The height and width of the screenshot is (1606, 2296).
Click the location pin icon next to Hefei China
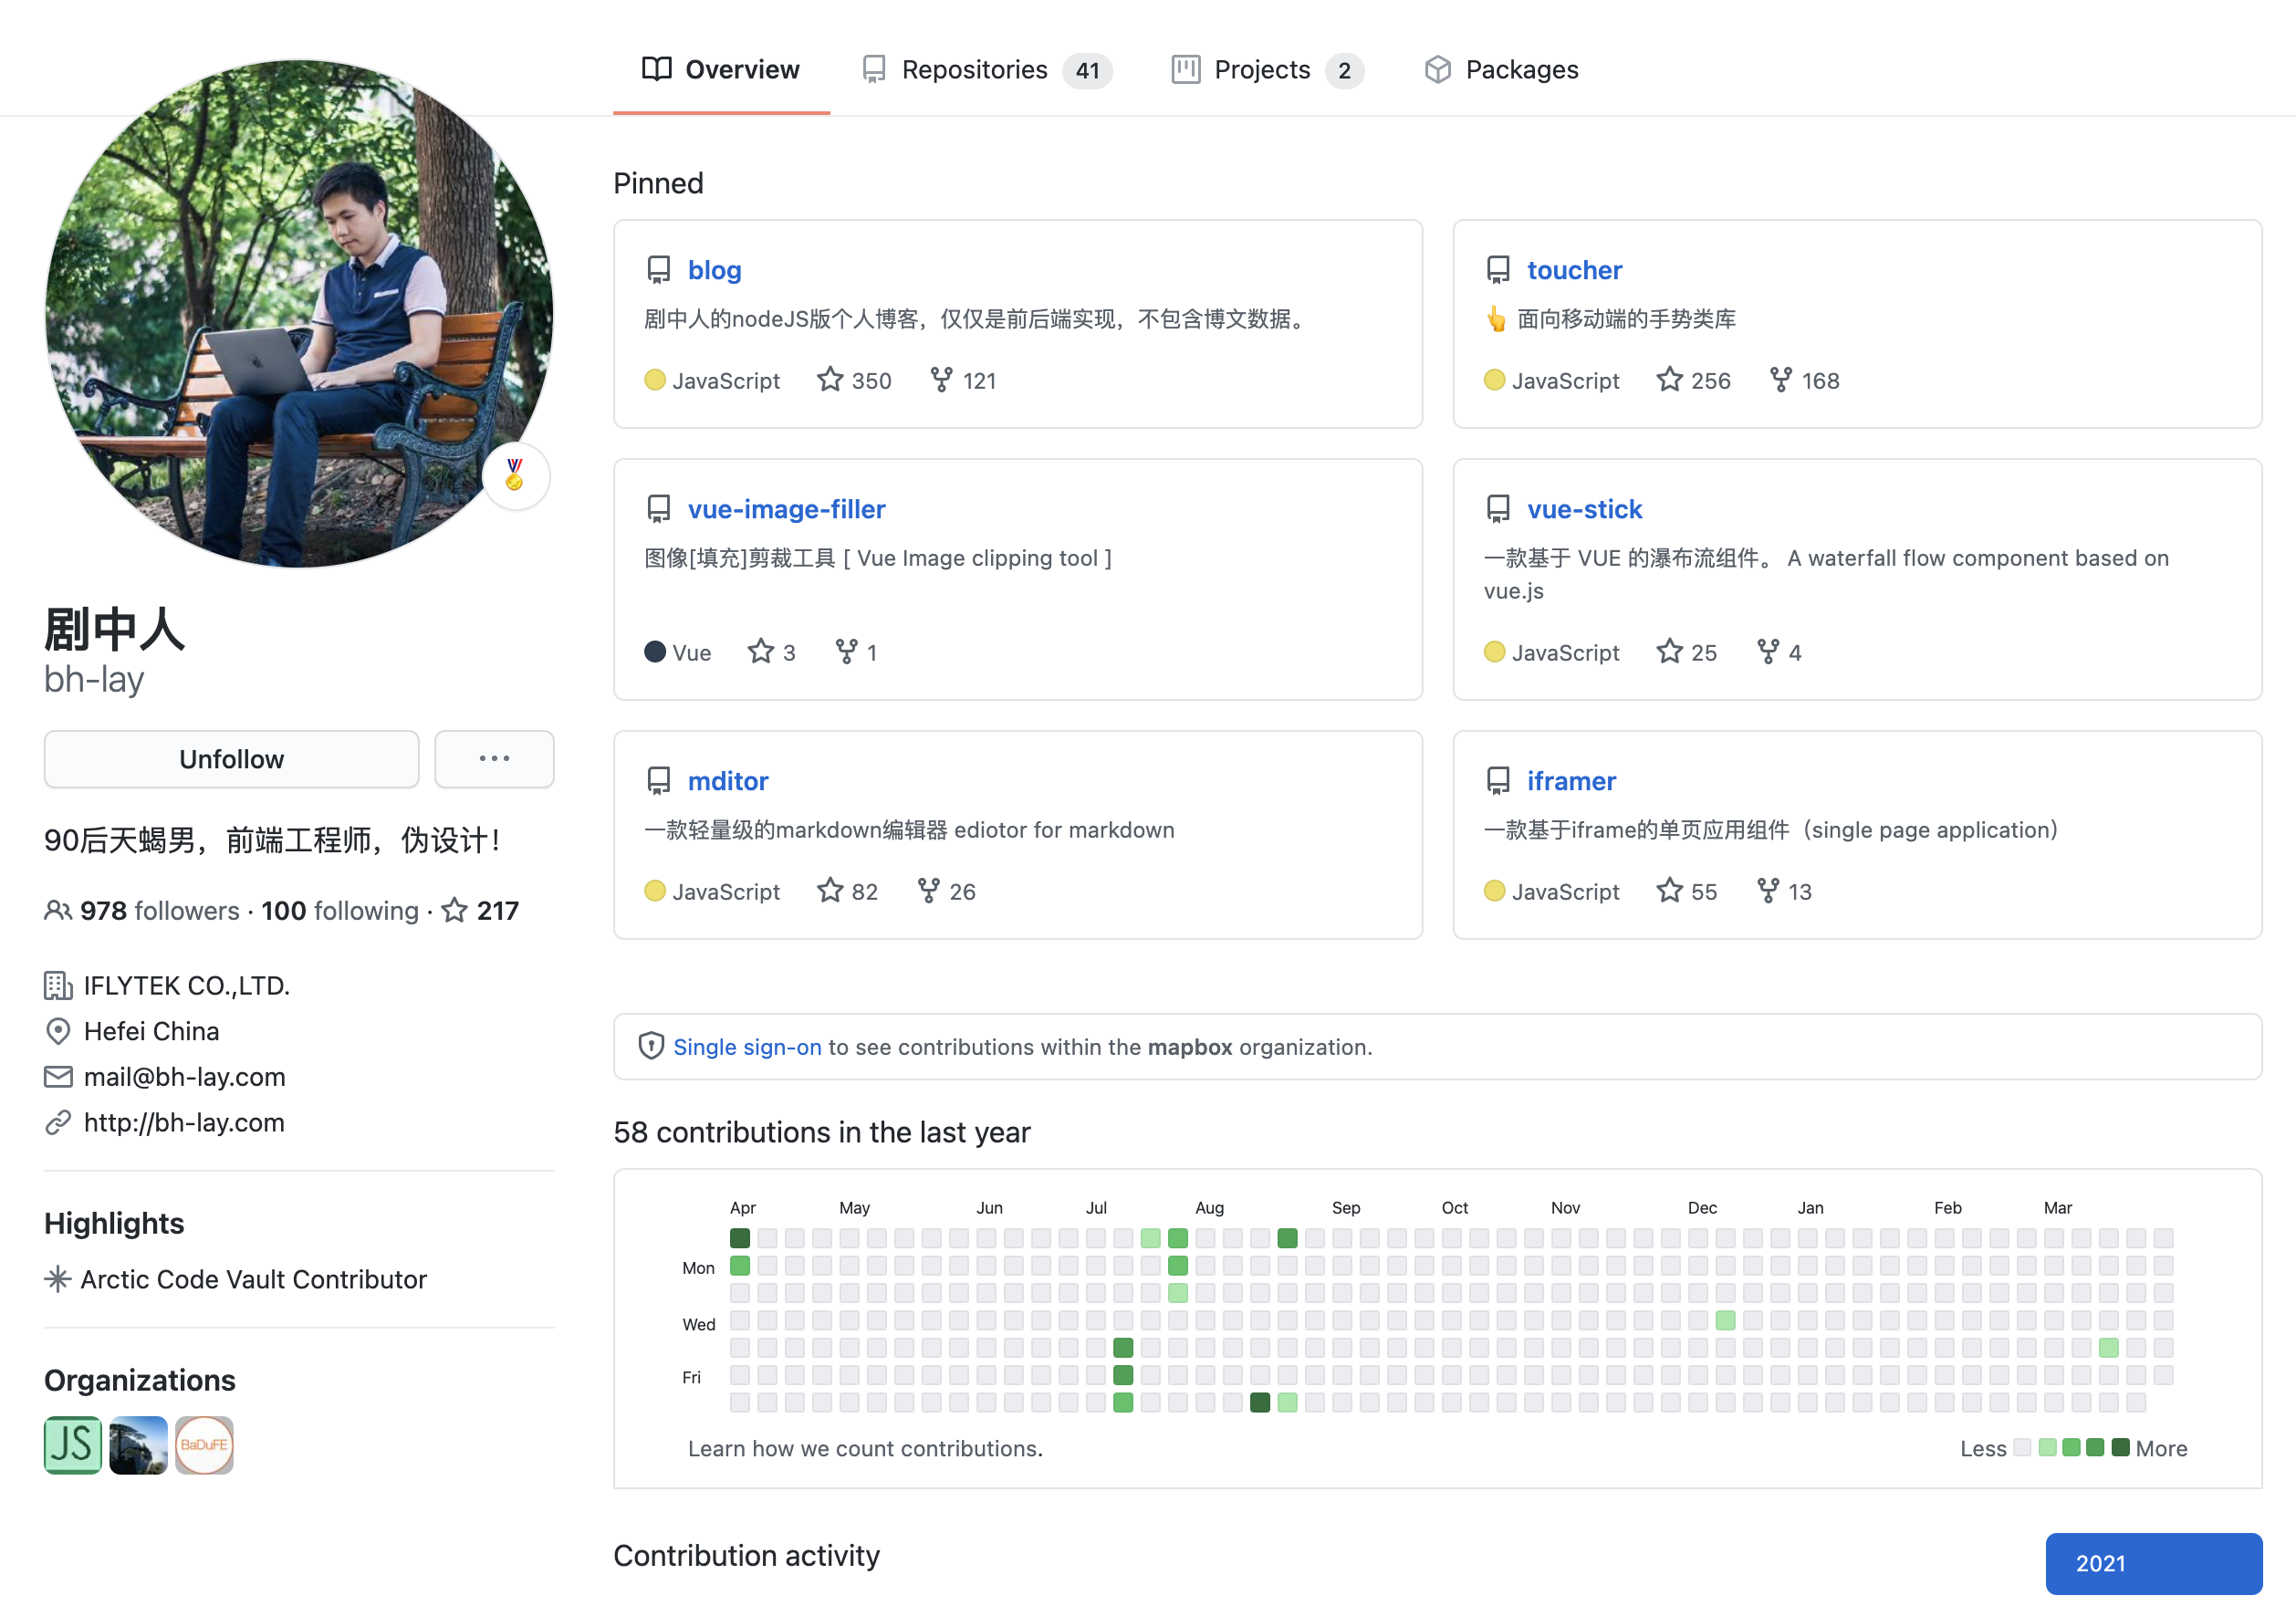[x=58, y=1031]
